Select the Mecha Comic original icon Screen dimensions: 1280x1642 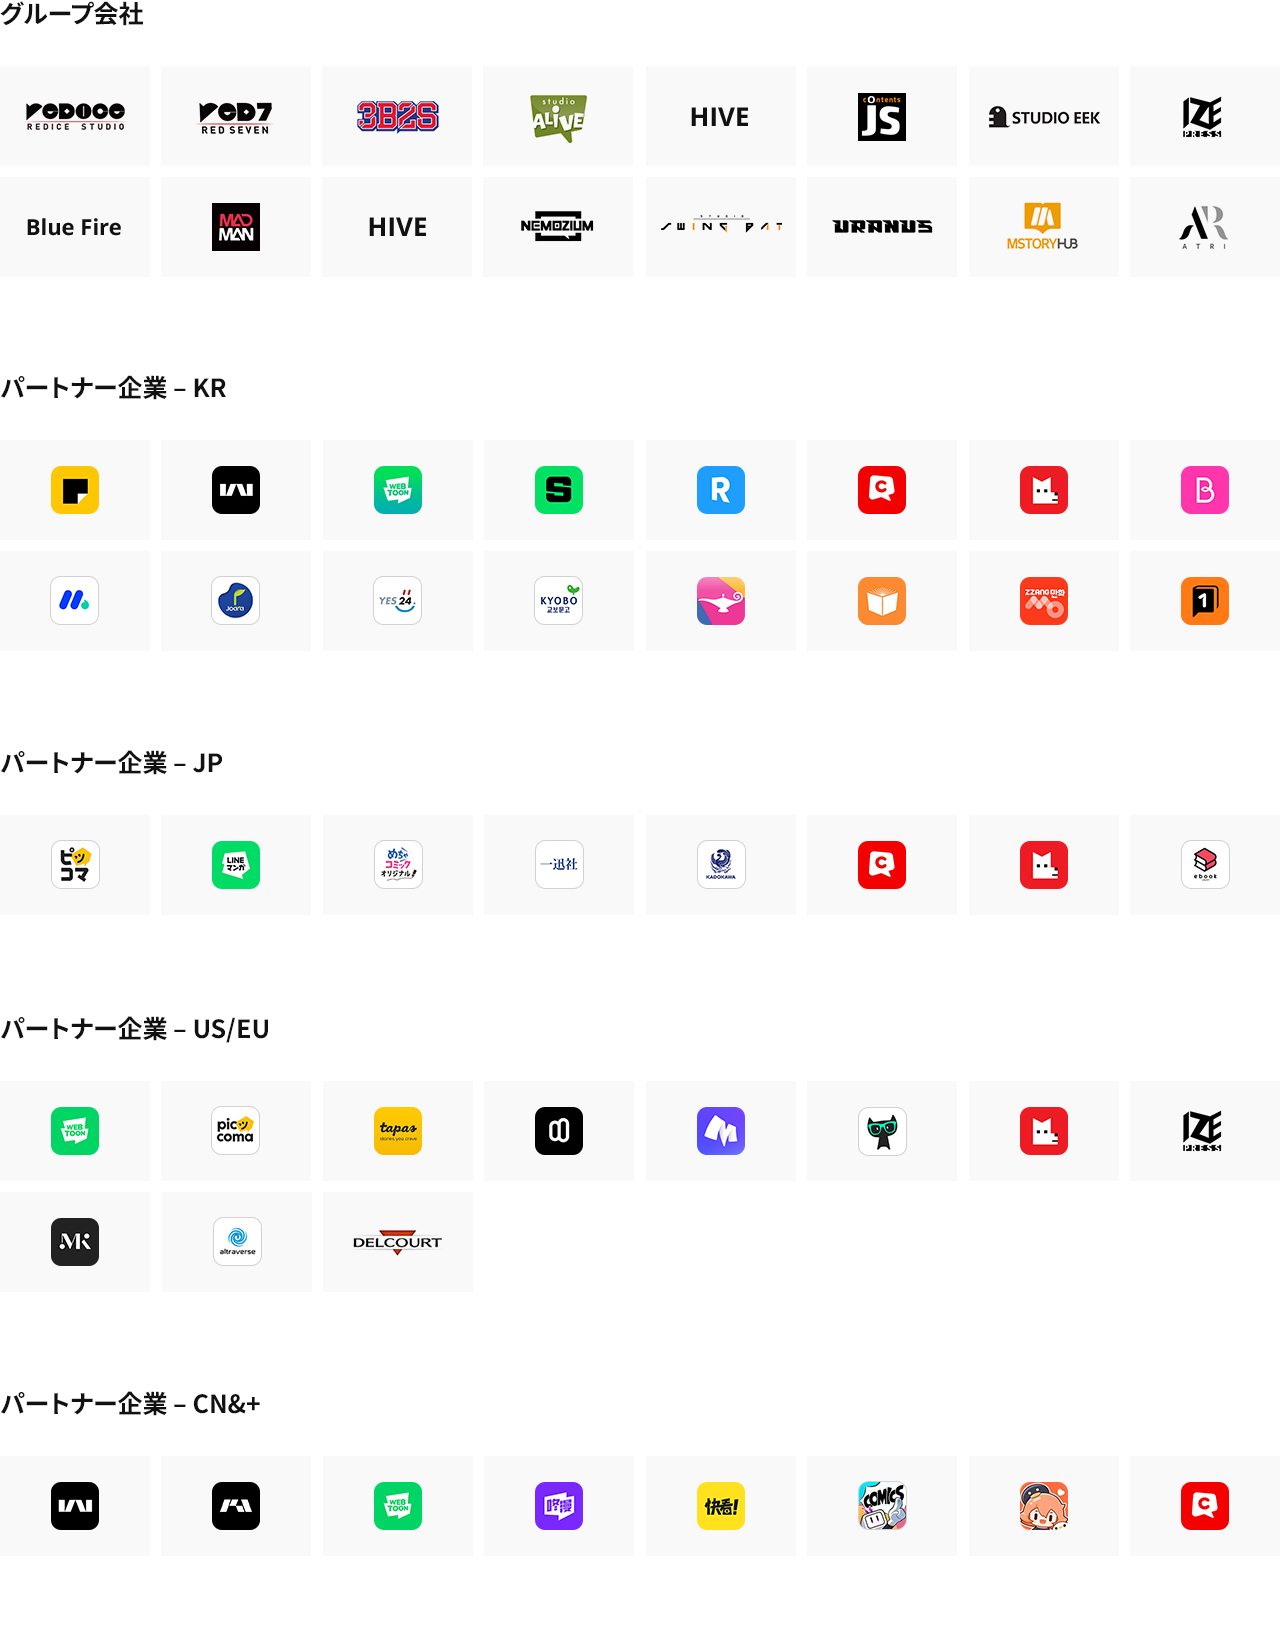pos(398,865)
